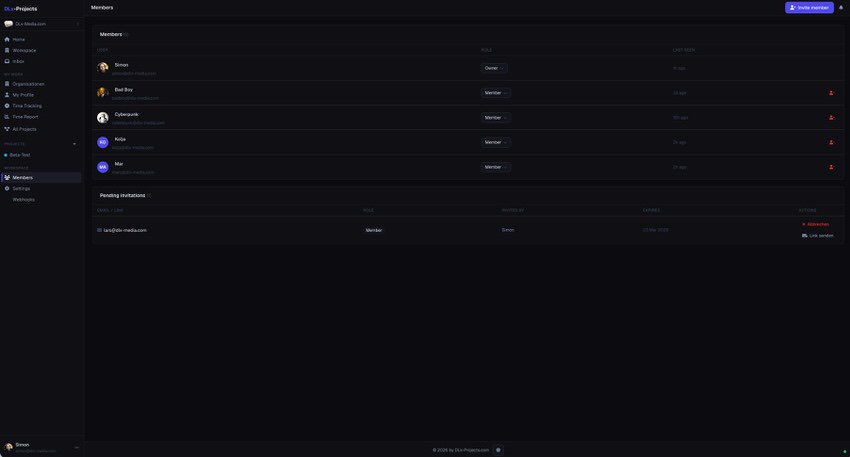Click the remove member icon for Mar
The height and width of the screenshot is (457, 850).
[x=831, y=167]
